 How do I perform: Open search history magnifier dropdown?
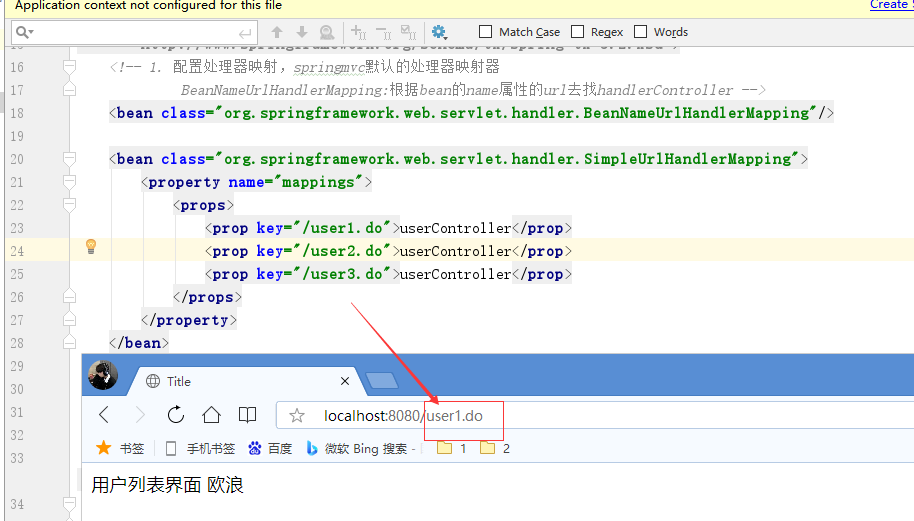24,32
